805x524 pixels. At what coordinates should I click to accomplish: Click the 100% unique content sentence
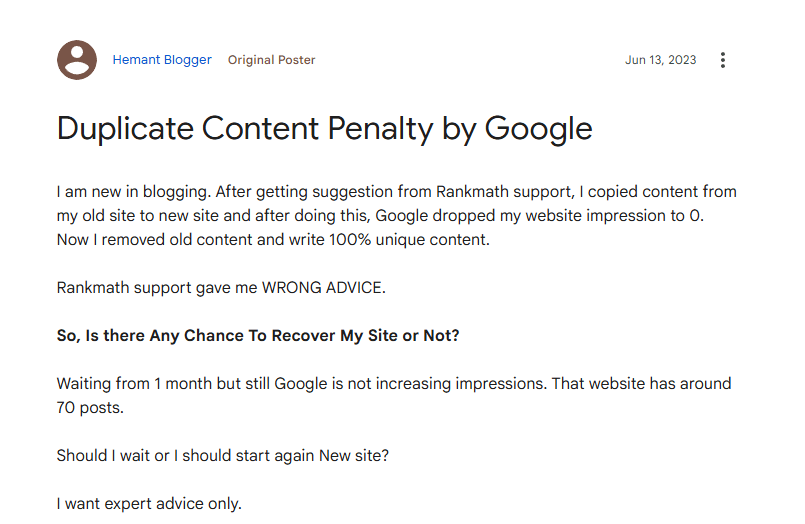pyautogui.click(x=273, y=240)
